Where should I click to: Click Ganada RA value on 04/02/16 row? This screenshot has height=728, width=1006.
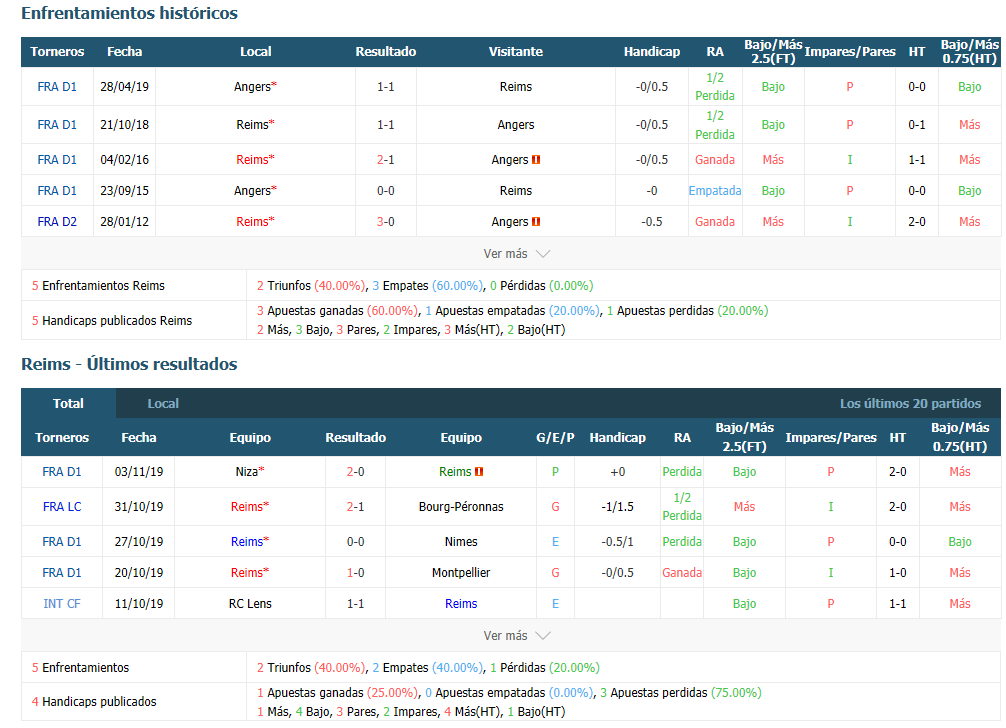coord(715,160)
